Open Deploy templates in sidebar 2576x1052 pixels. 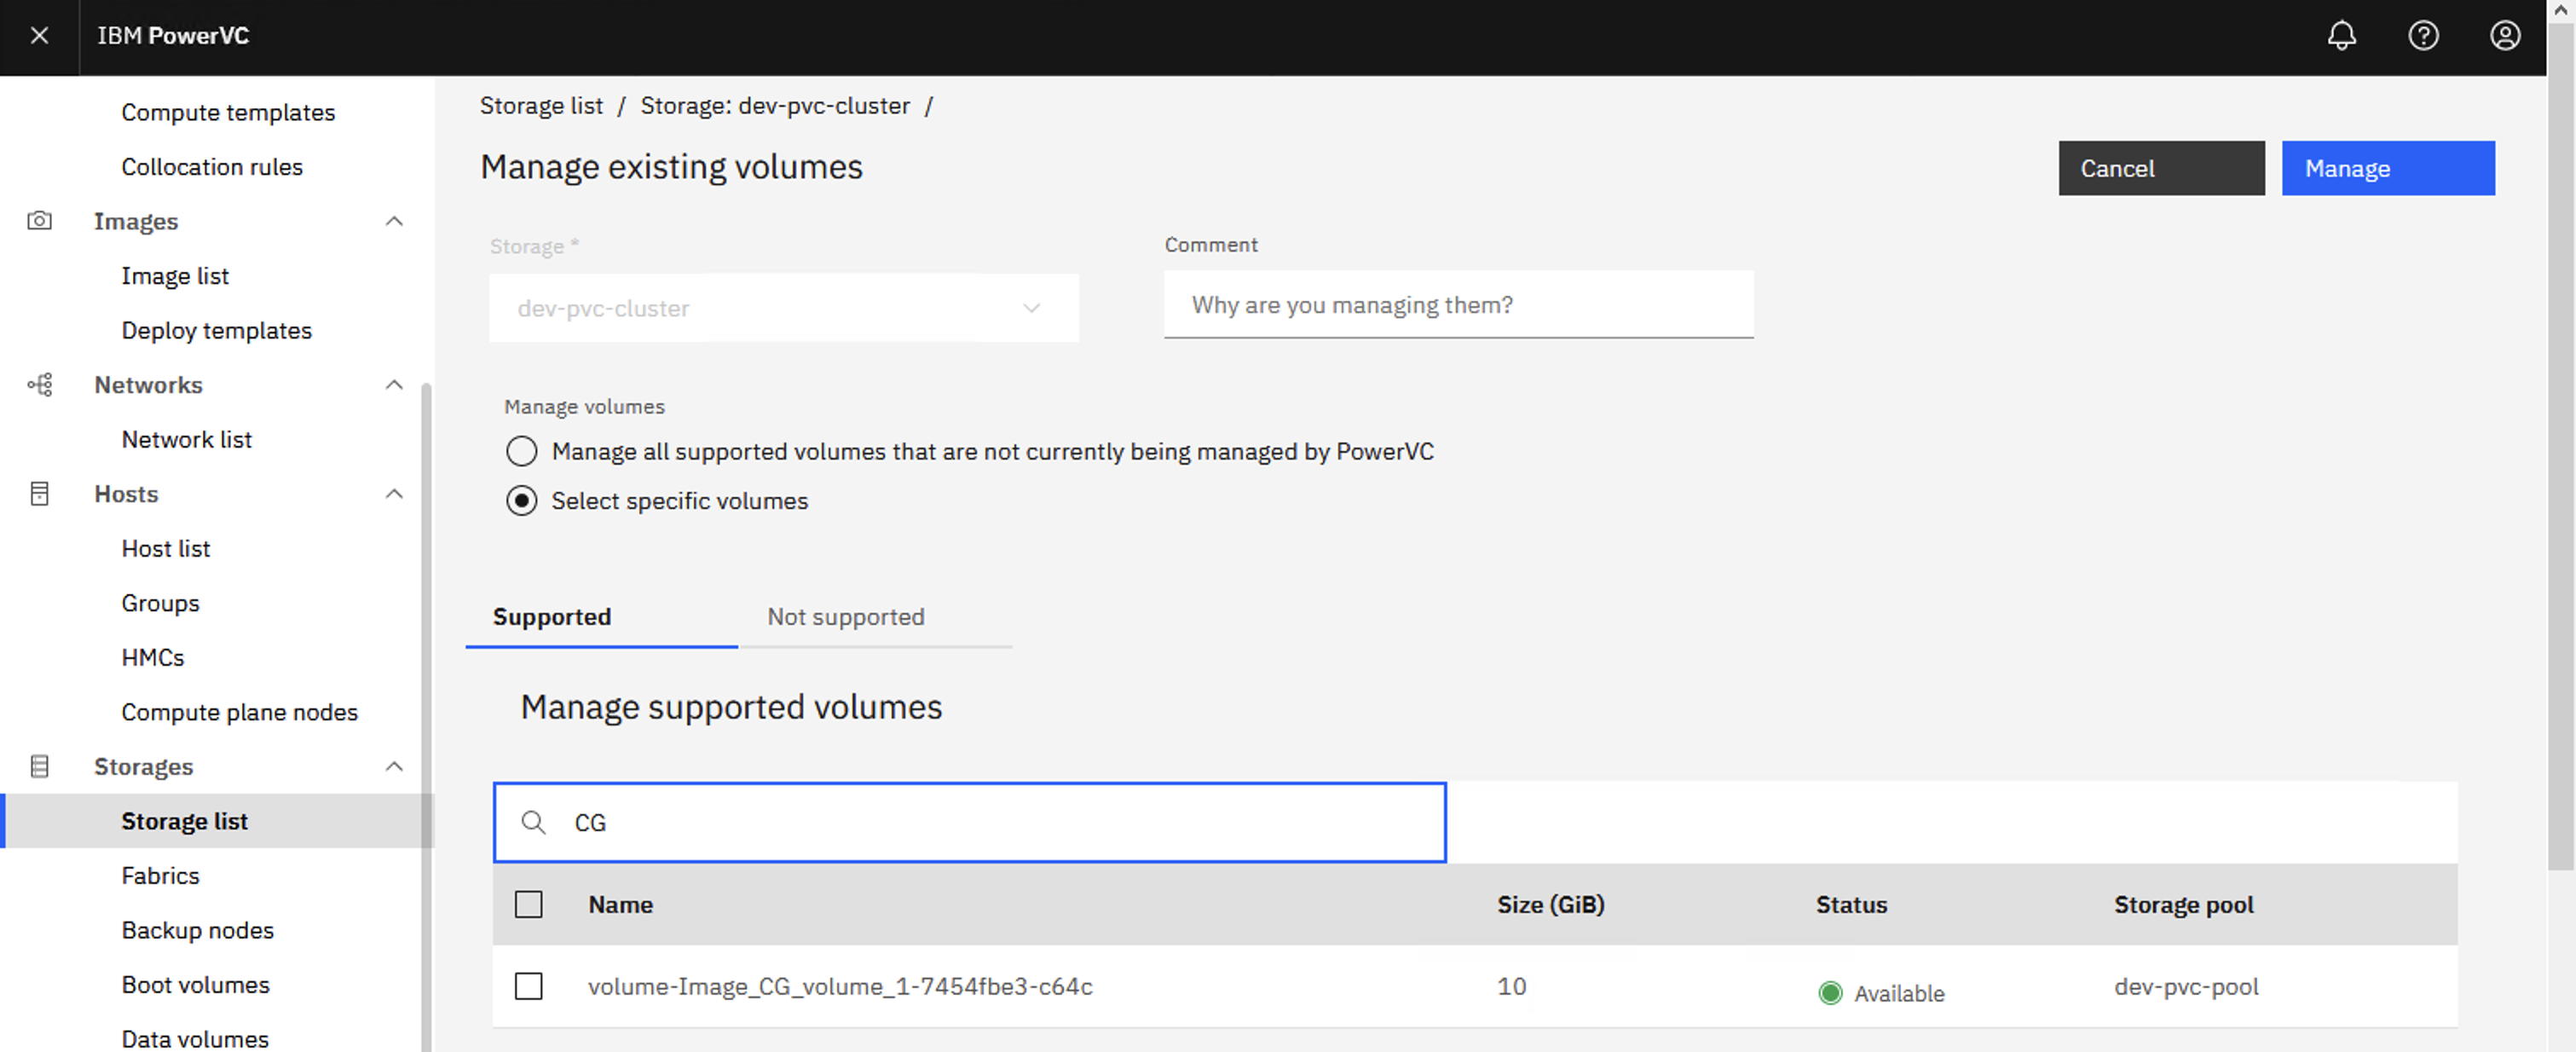coord(216,331)
